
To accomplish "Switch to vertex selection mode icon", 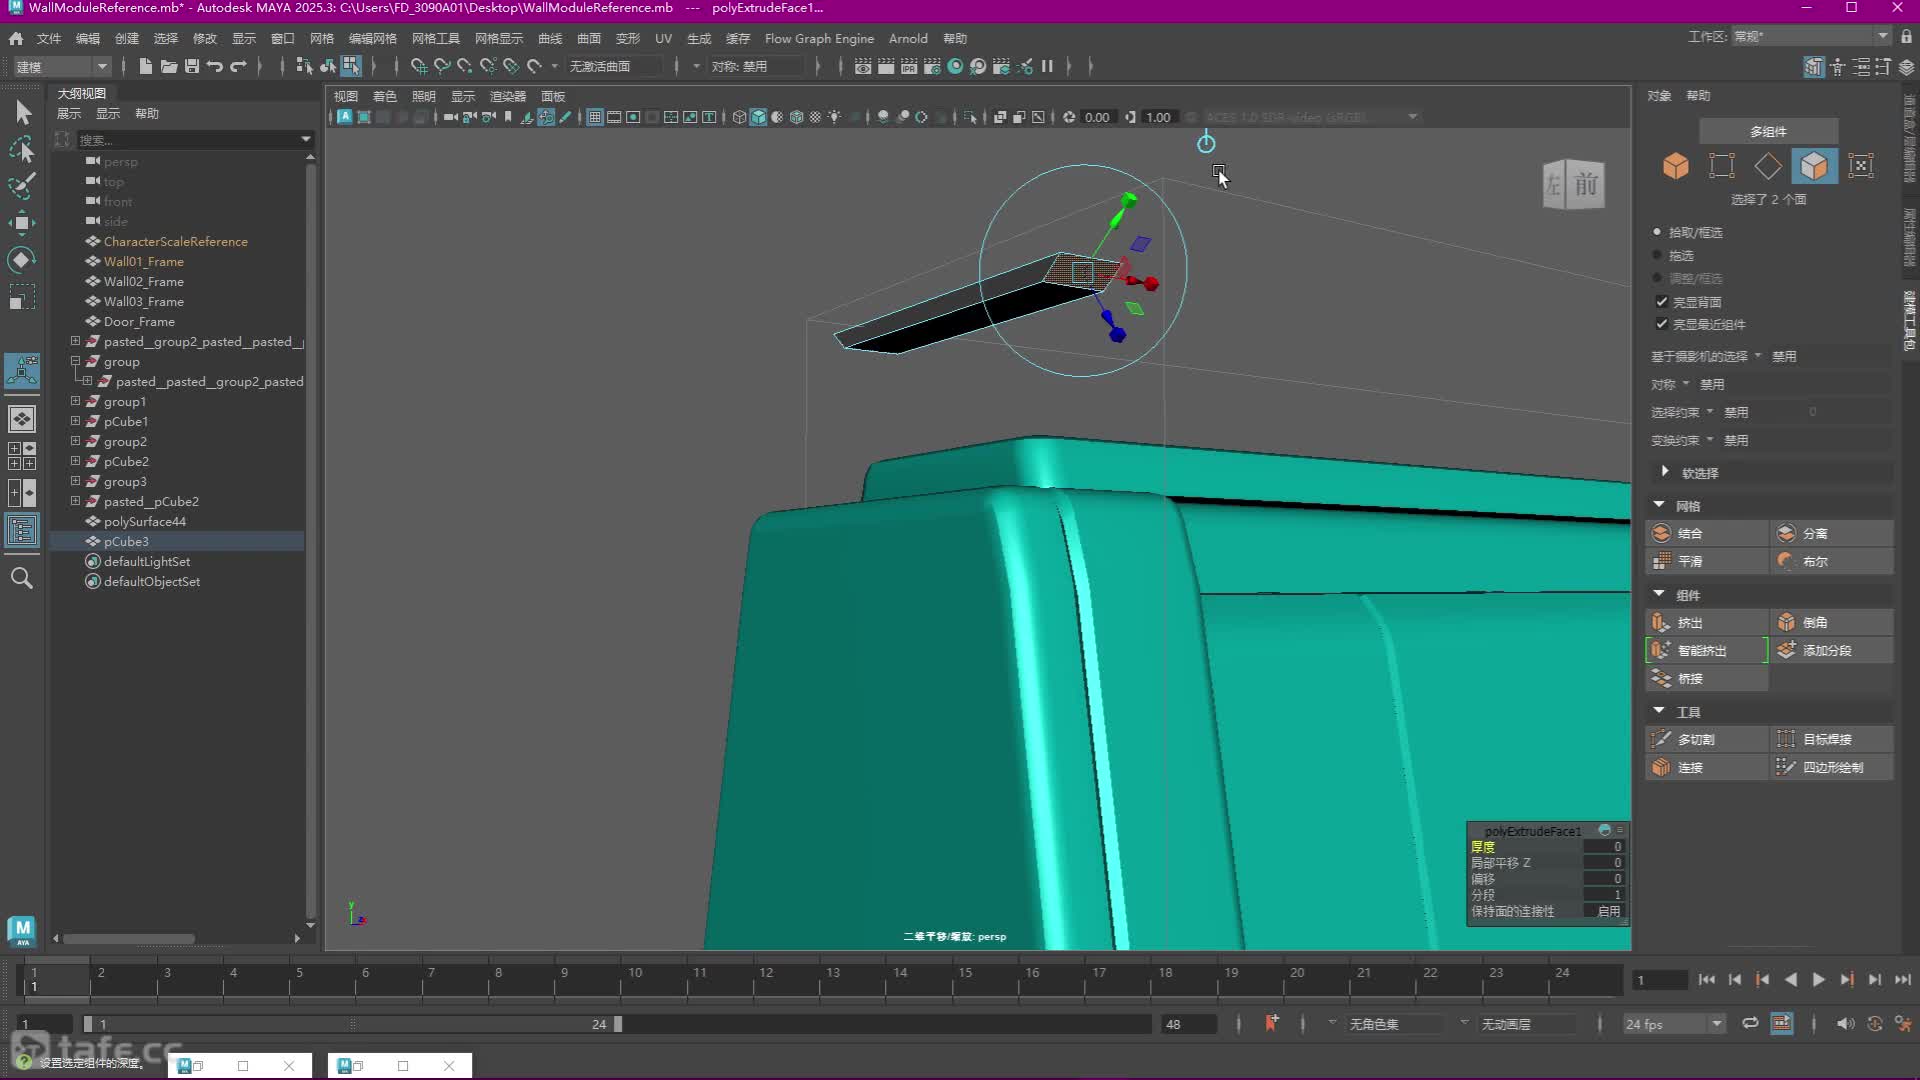I will [1722, 166].
